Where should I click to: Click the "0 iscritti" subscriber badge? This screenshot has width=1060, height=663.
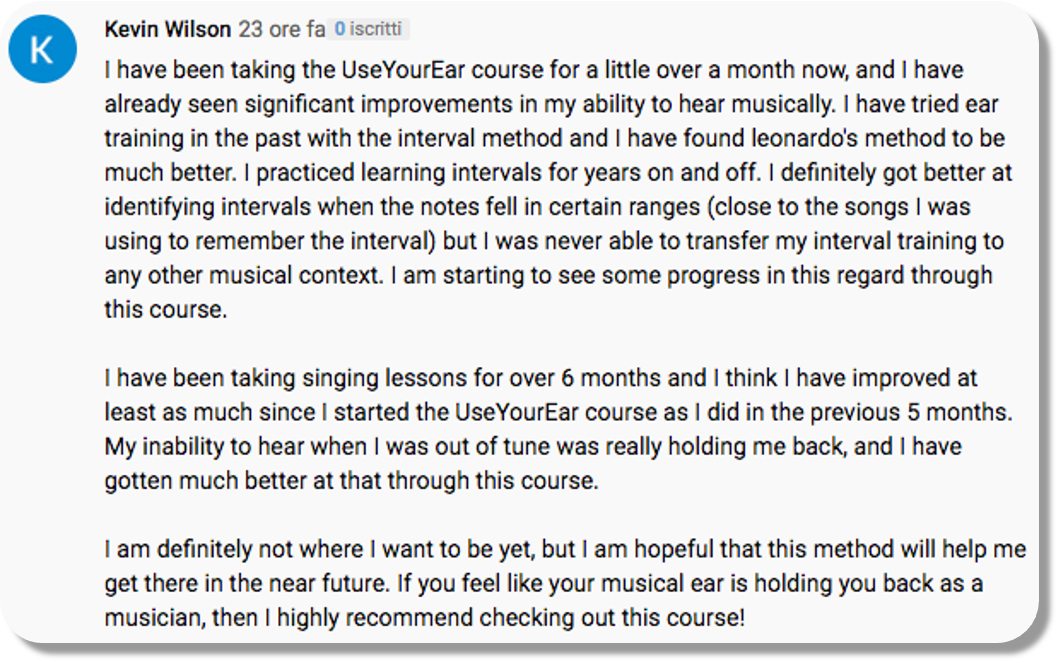368,29
